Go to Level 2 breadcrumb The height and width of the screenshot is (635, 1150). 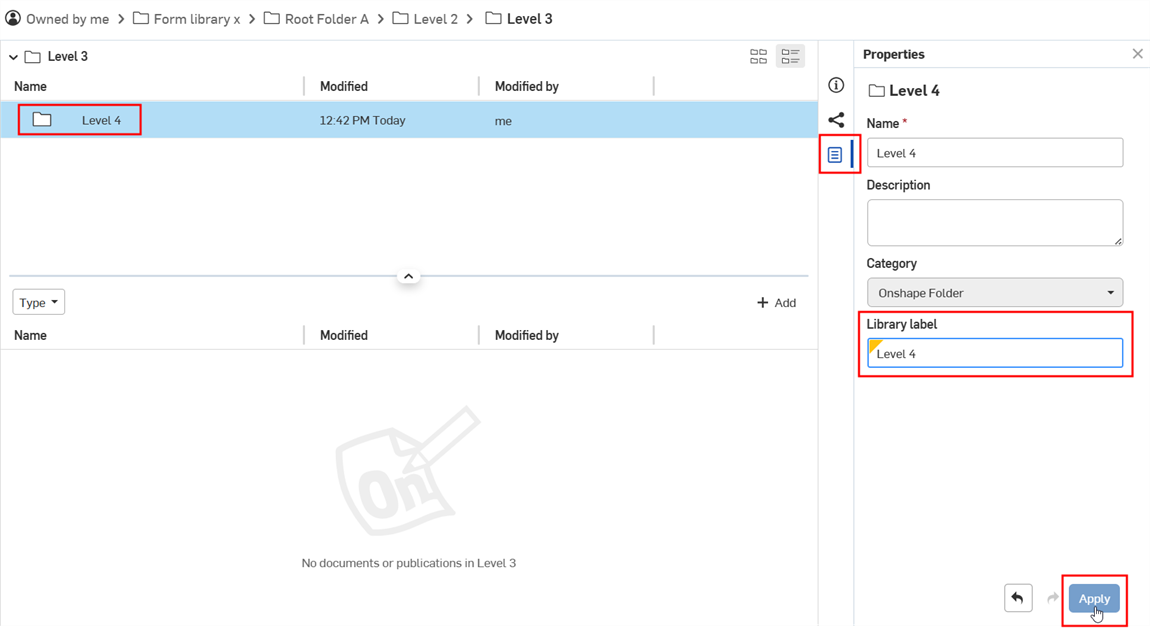tap(435, 19)
